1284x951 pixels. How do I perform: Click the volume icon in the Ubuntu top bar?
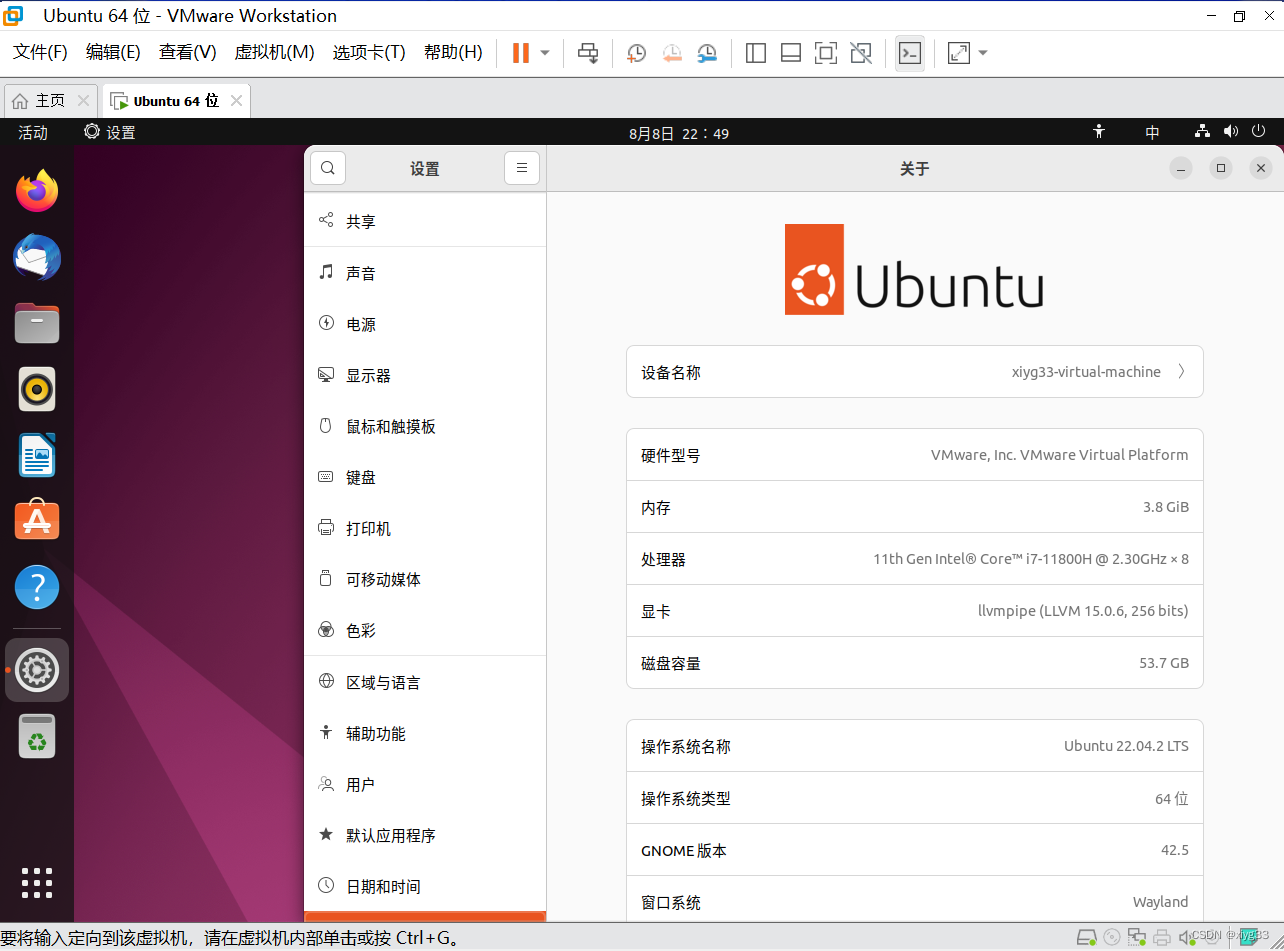tap(1230, 132)
